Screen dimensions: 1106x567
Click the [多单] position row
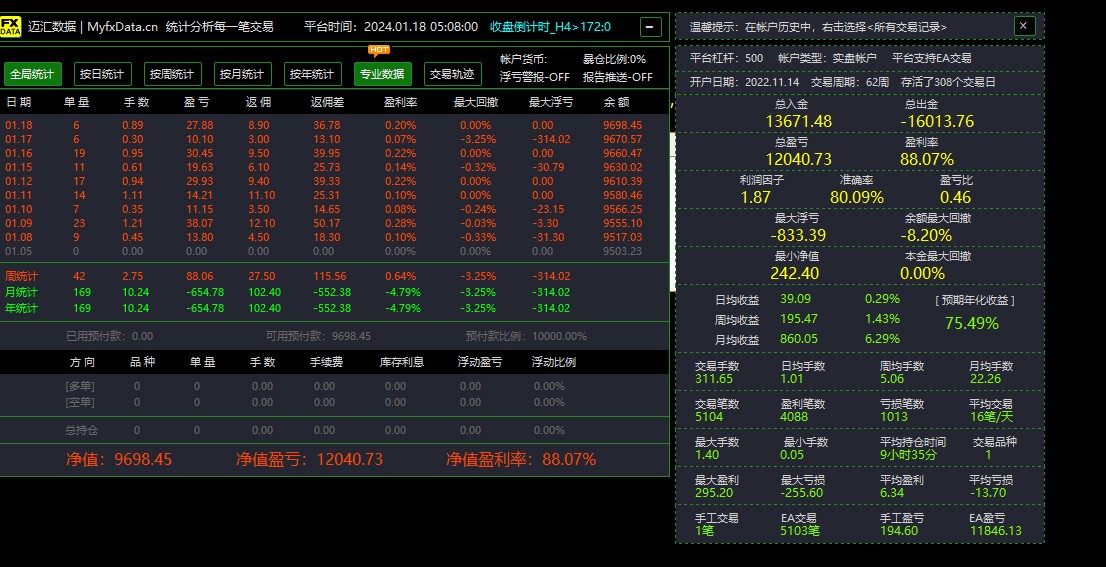coord(334,386)
